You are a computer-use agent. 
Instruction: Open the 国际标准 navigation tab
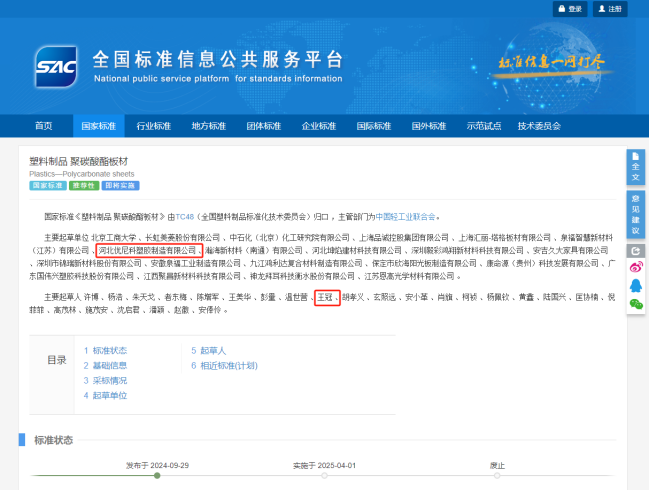pos(373,126)
